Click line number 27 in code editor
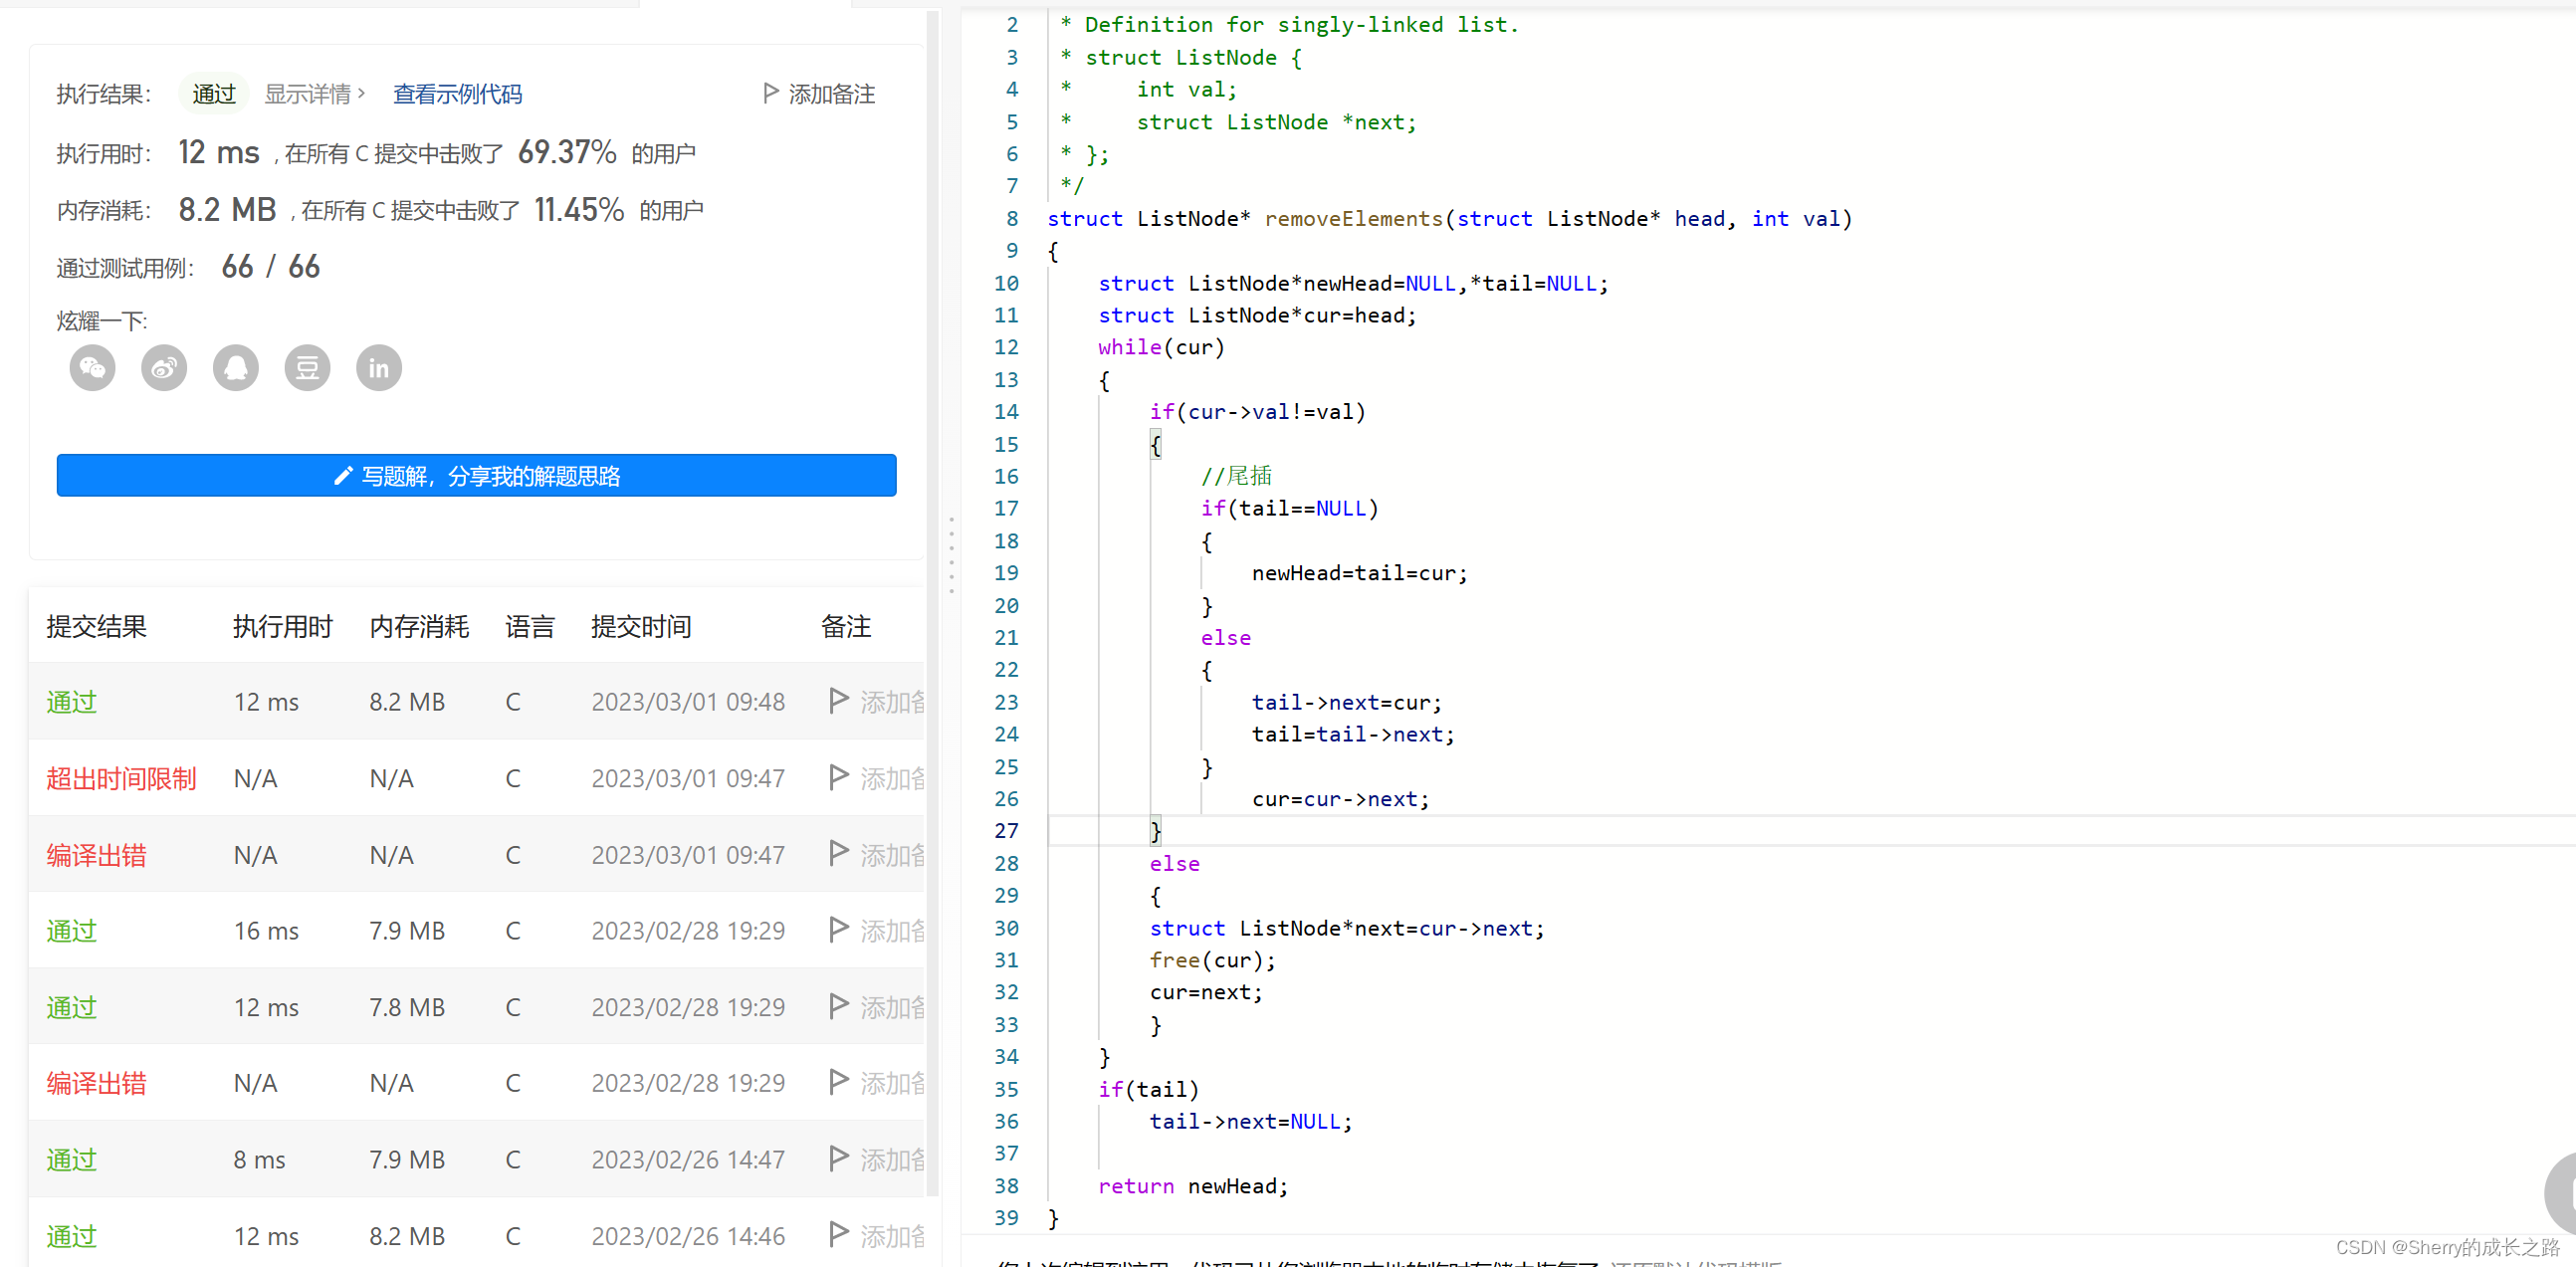Viewport: 2576px width, 1267px height. pos(1006,831)
